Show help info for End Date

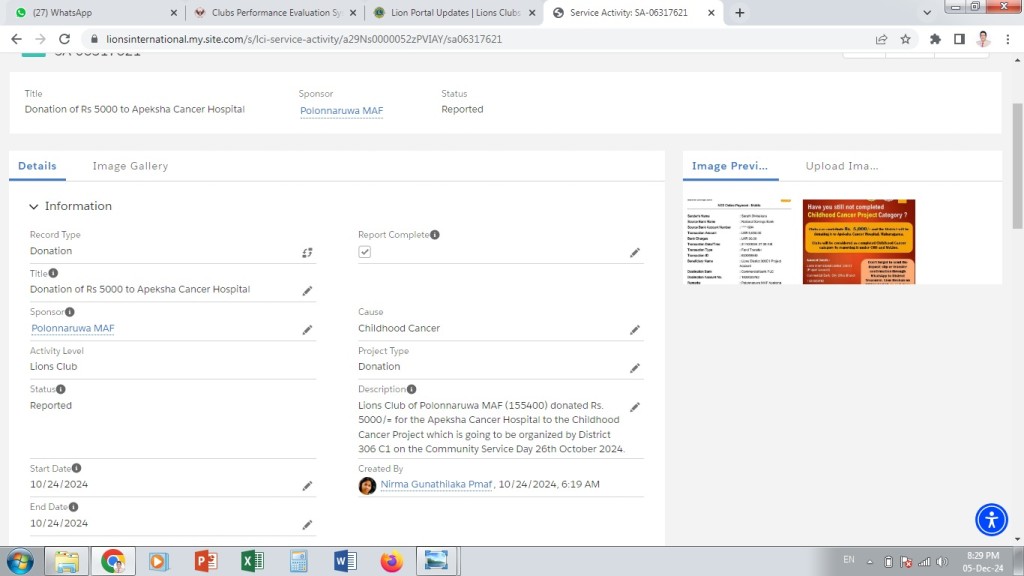click(73, 506)
